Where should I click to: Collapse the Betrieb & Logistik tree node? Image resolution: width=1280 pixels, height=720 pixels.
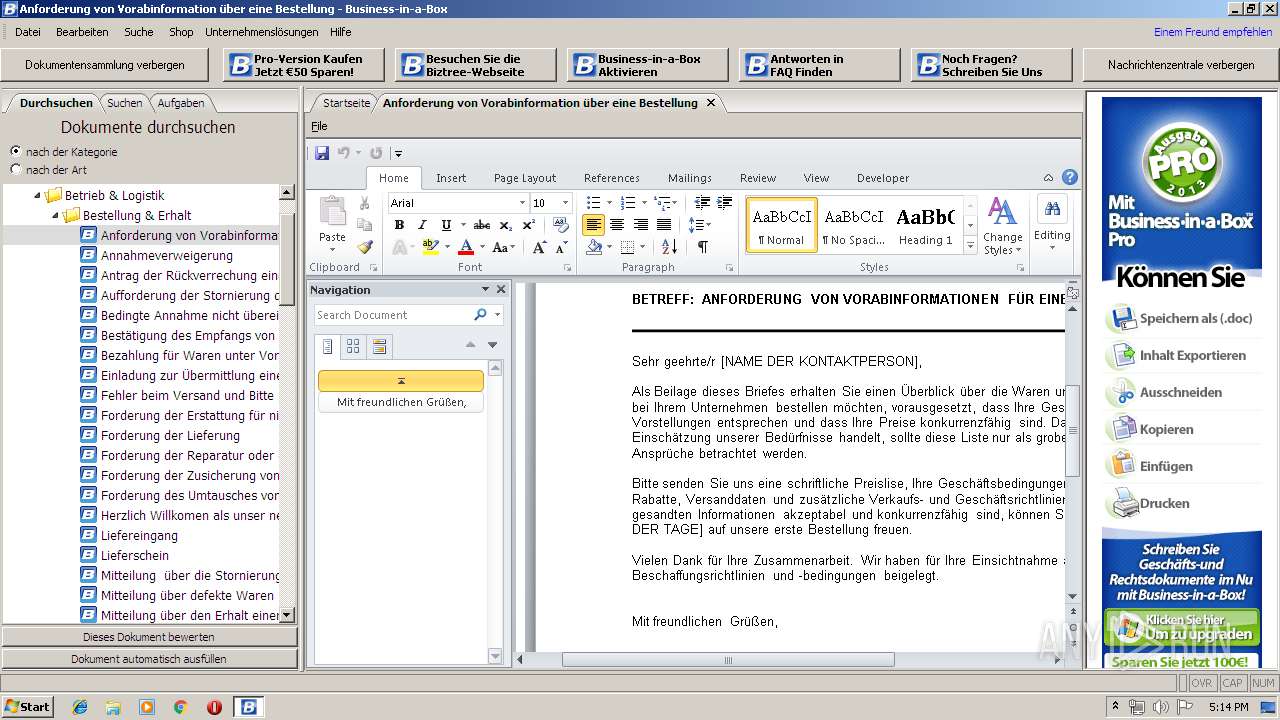coord(38,196)
